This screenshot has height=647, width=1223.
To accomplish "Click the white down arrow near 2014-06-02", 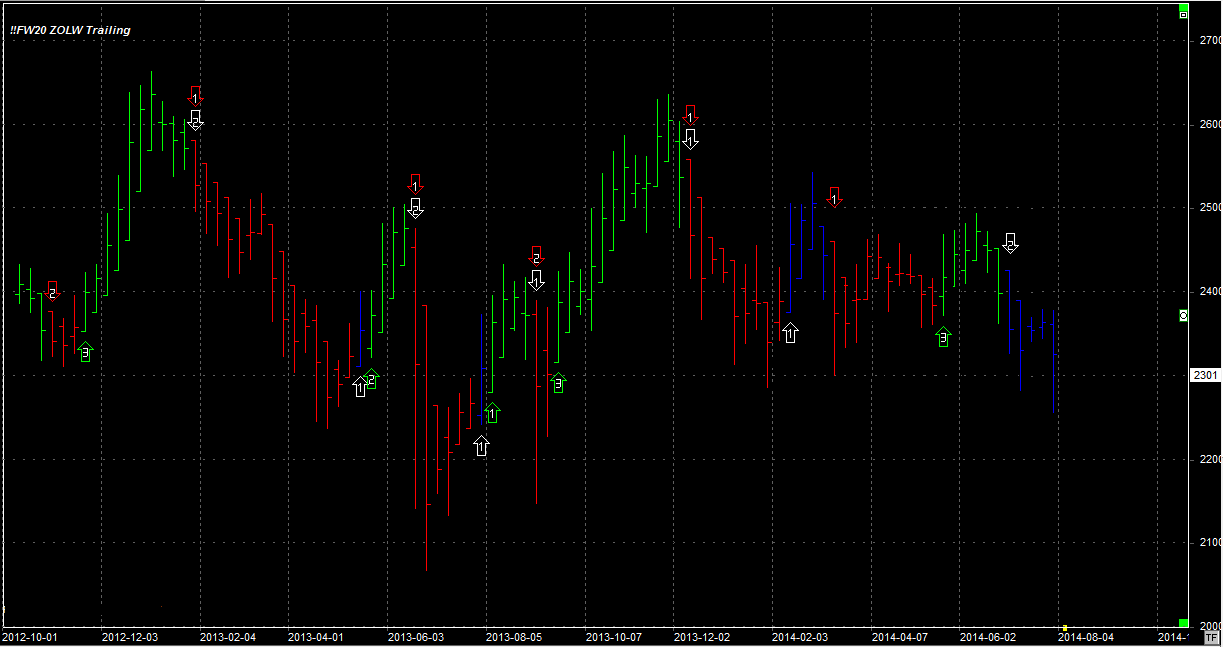I will pos(1010,243).
